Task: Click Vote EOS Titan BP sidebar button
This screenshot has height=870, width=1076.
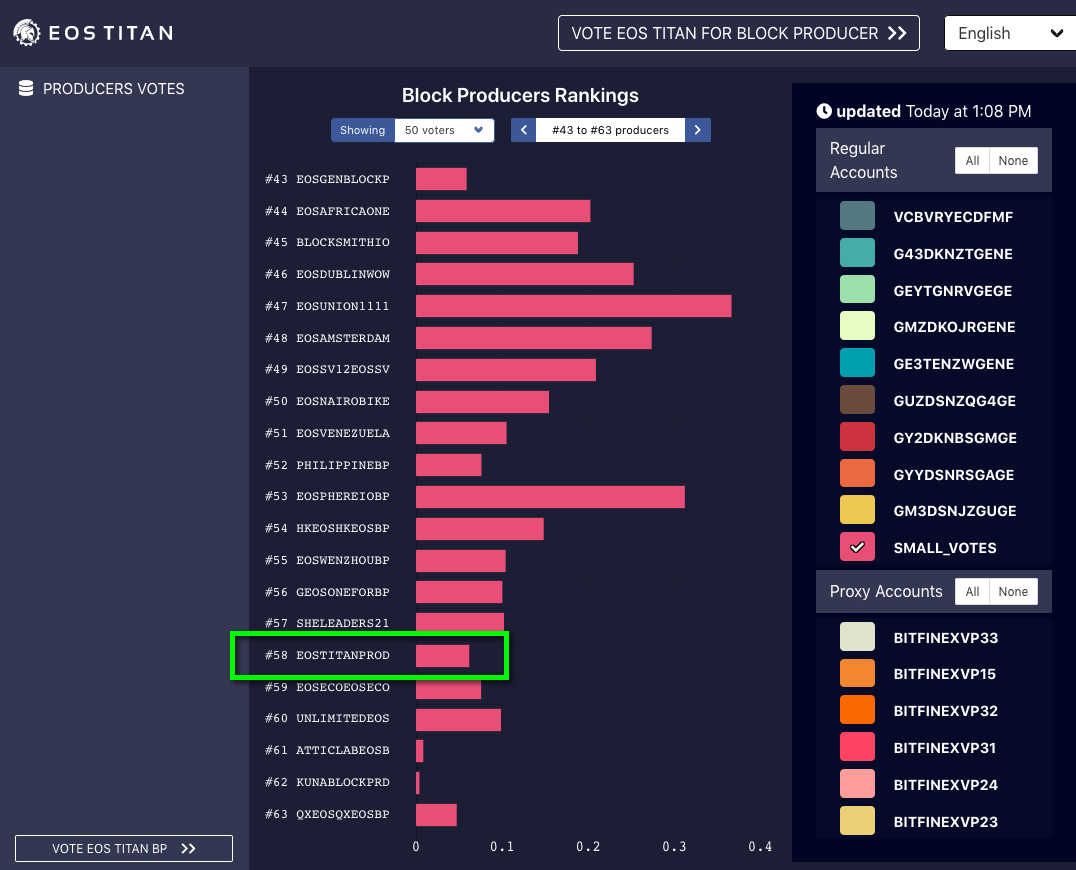Action: click(x=124, y=848)
